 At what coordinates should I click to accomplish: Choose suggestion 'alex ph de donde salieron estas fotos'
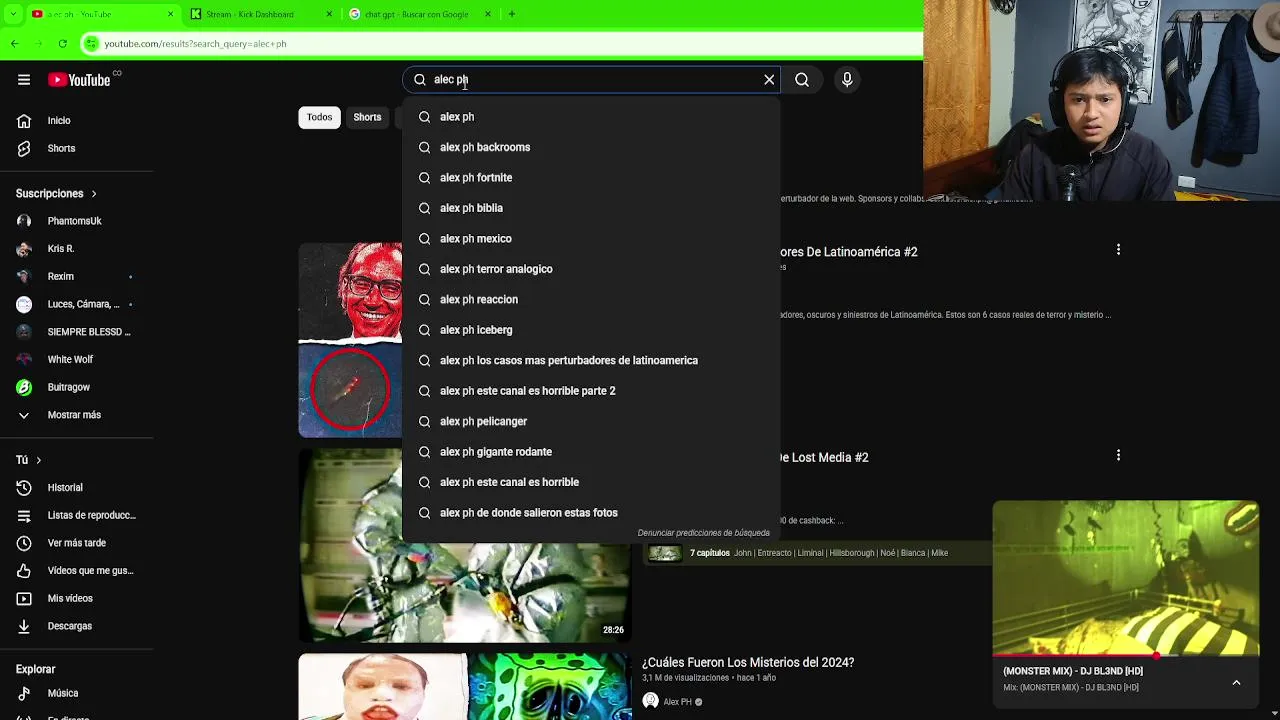coord(591,513)
